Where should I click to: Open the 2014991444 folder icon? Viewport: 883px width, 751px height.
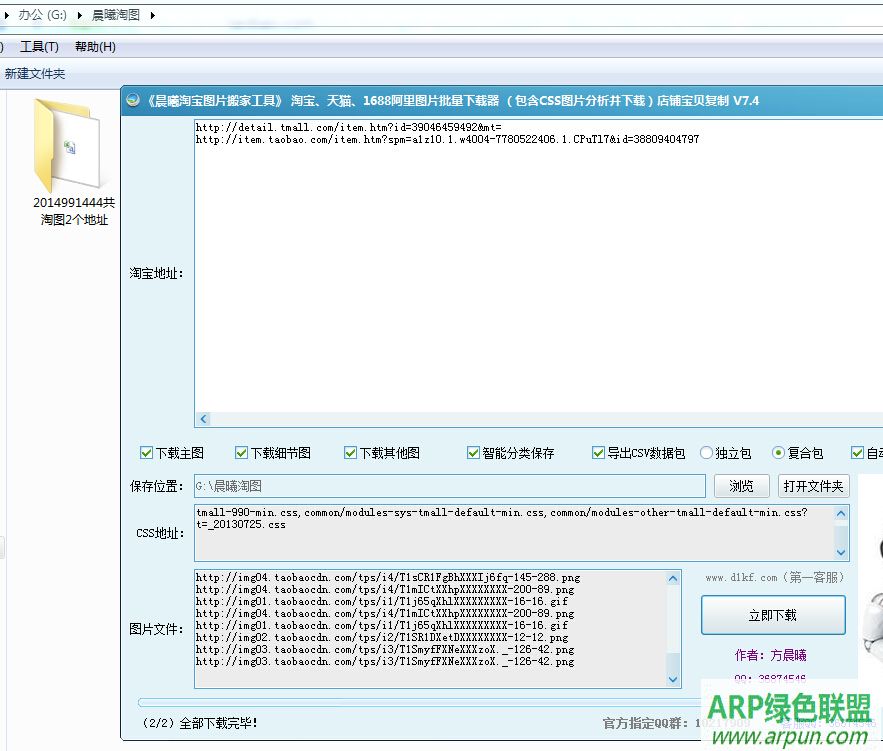coord(68,145)
